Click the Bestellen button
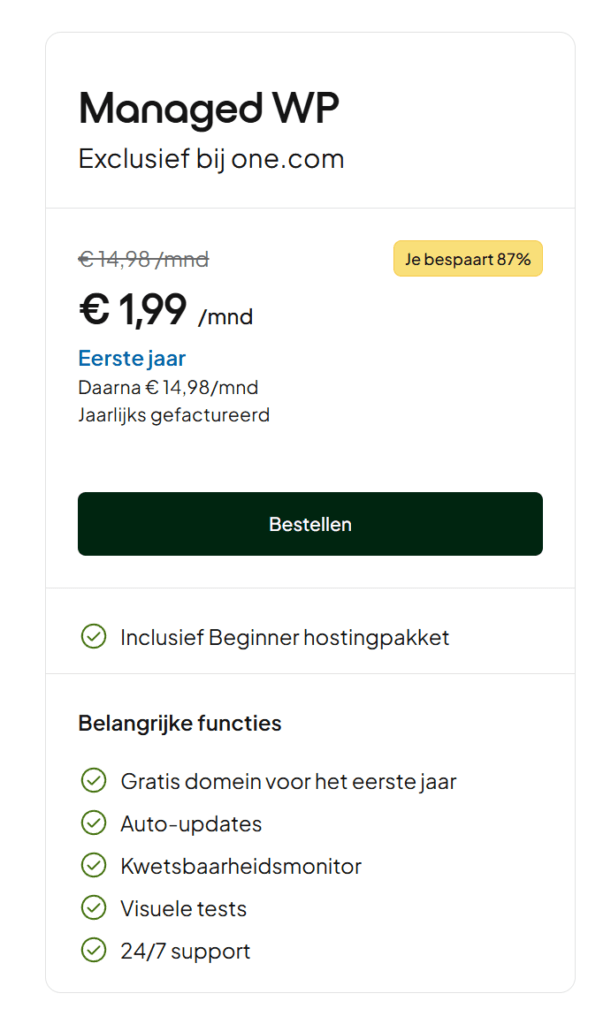The height and width of the screenshot is (1024, 611). (x=309, y=523)
